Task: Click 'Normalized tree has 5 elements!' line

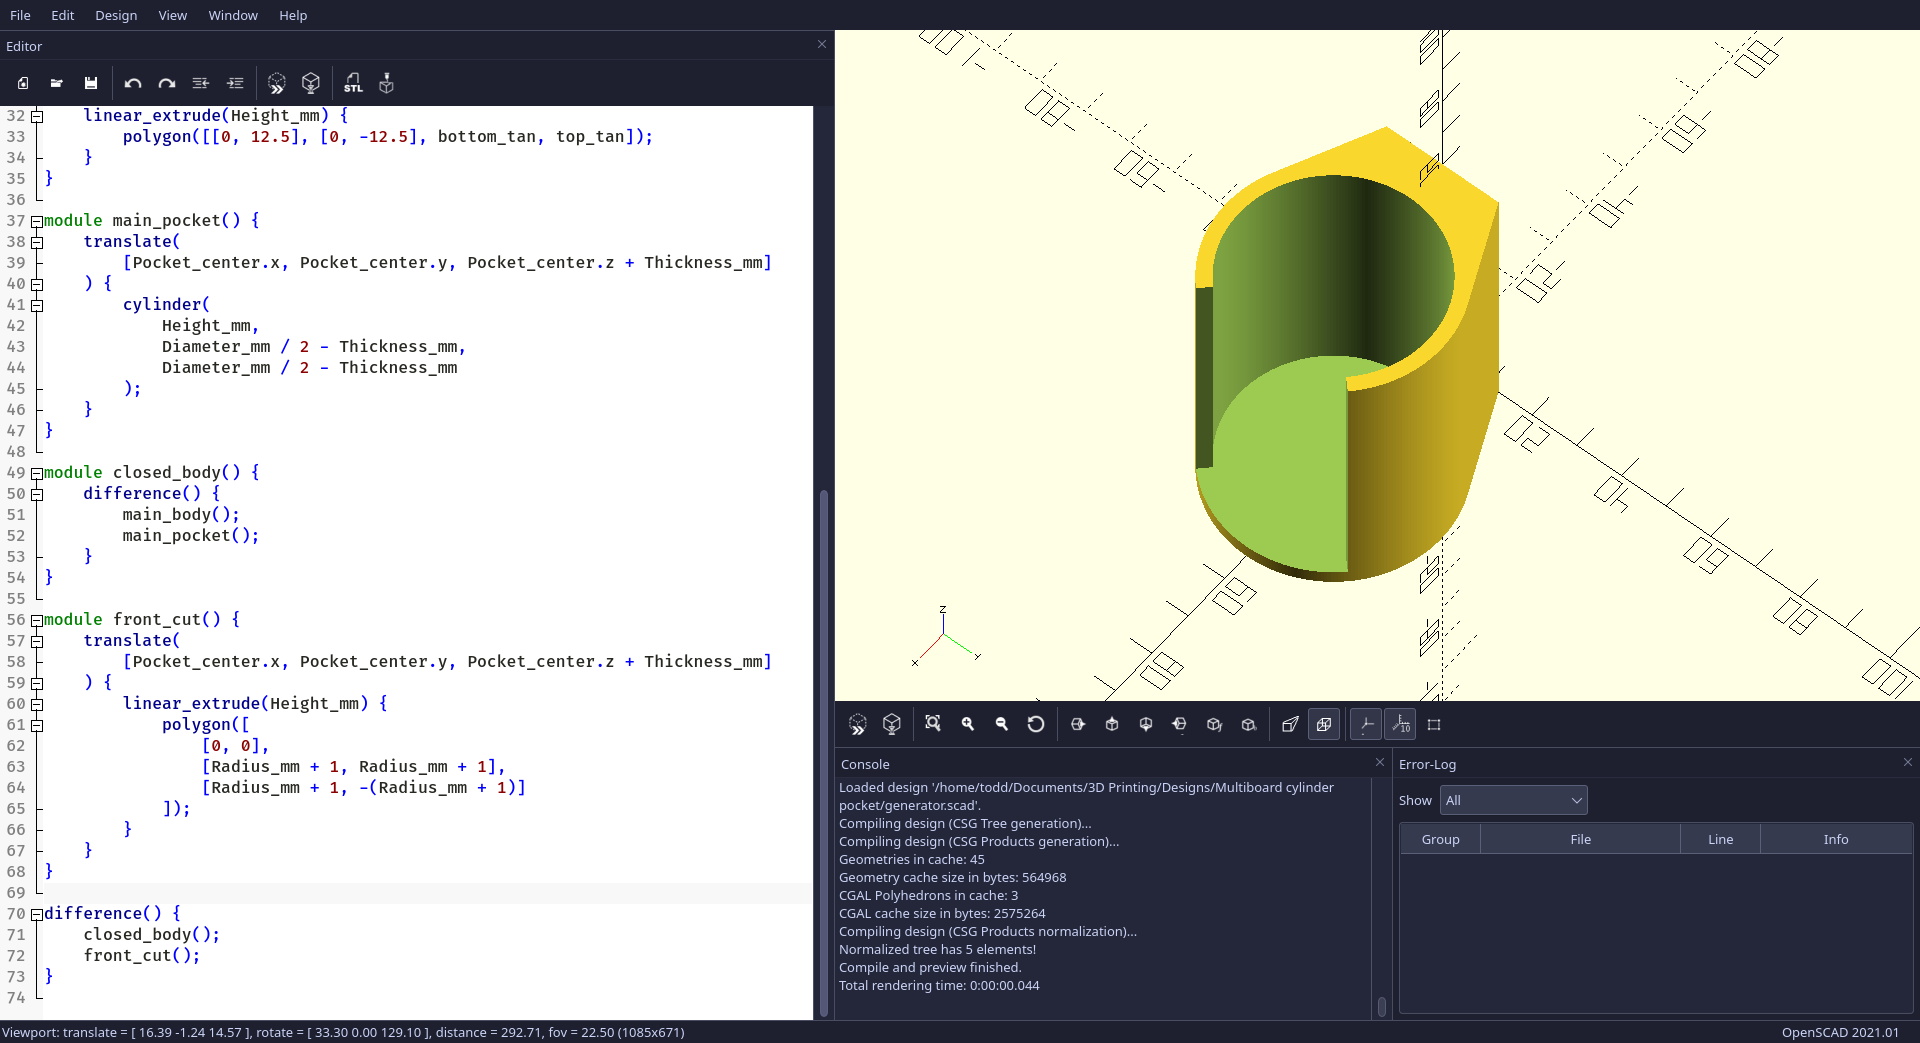Action: pyautogui.click(x=937, y=949)
